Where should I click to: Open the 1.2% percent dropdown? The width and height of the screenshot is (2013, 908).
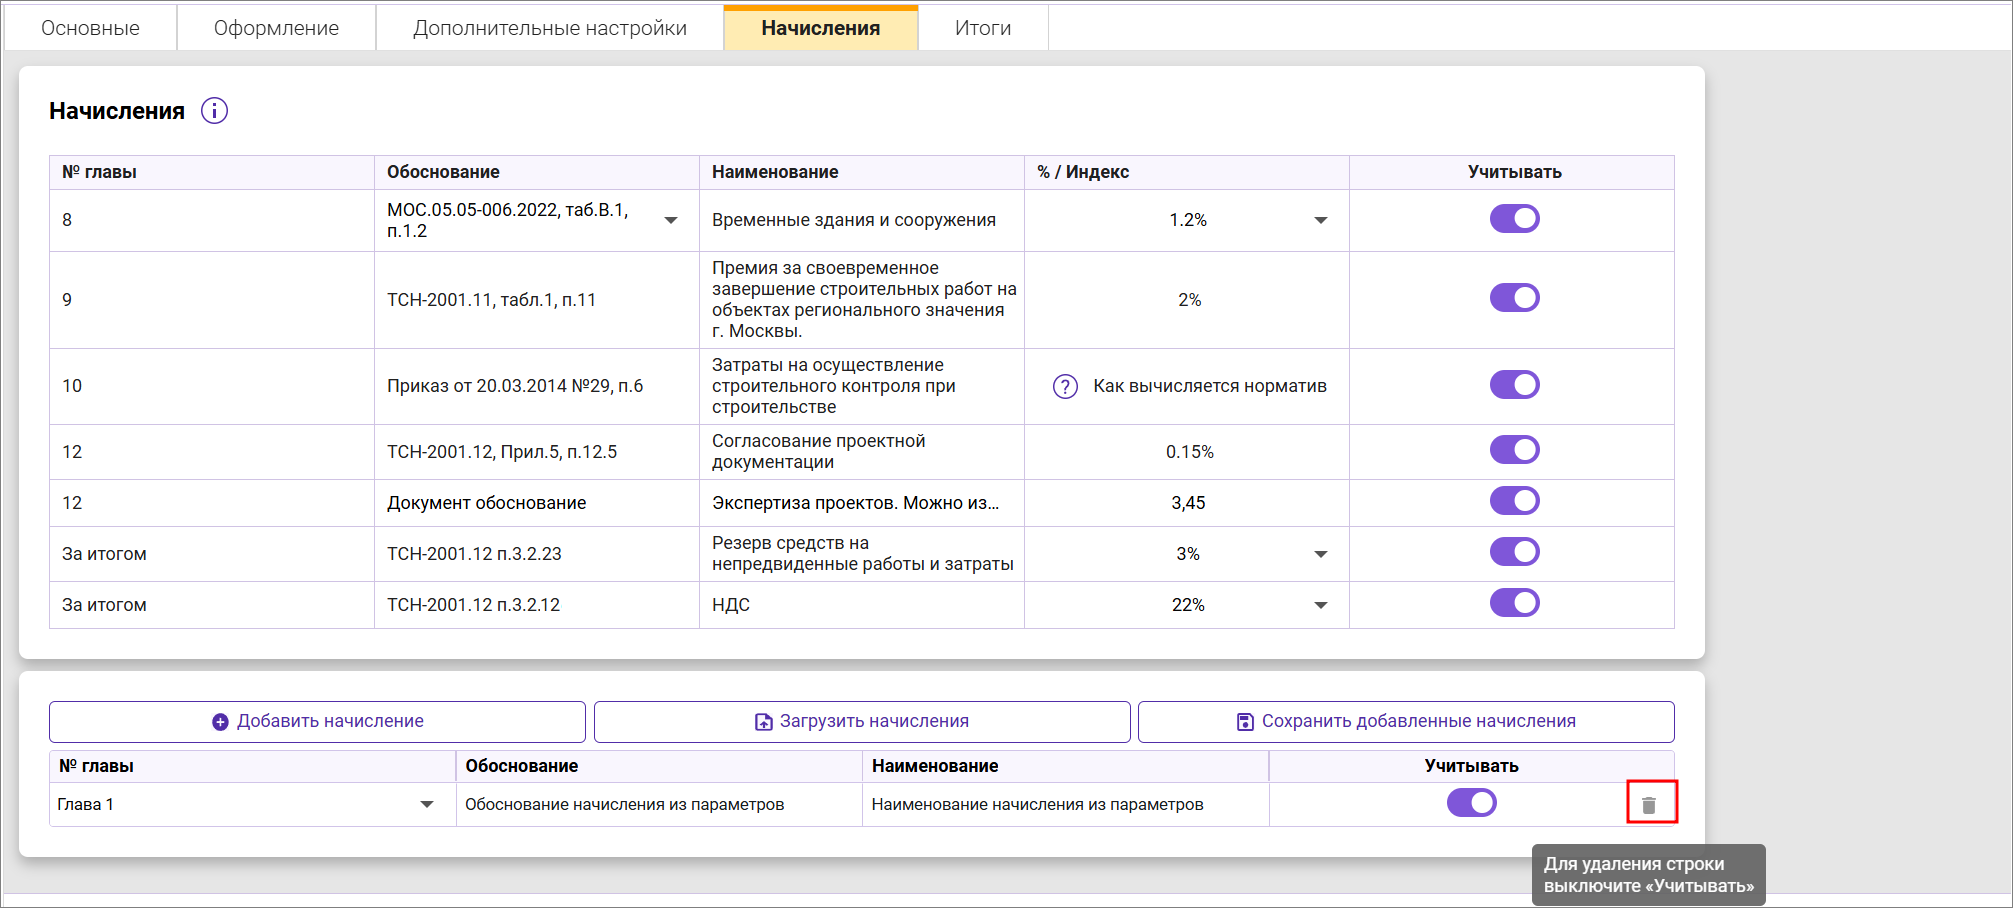1320,220
